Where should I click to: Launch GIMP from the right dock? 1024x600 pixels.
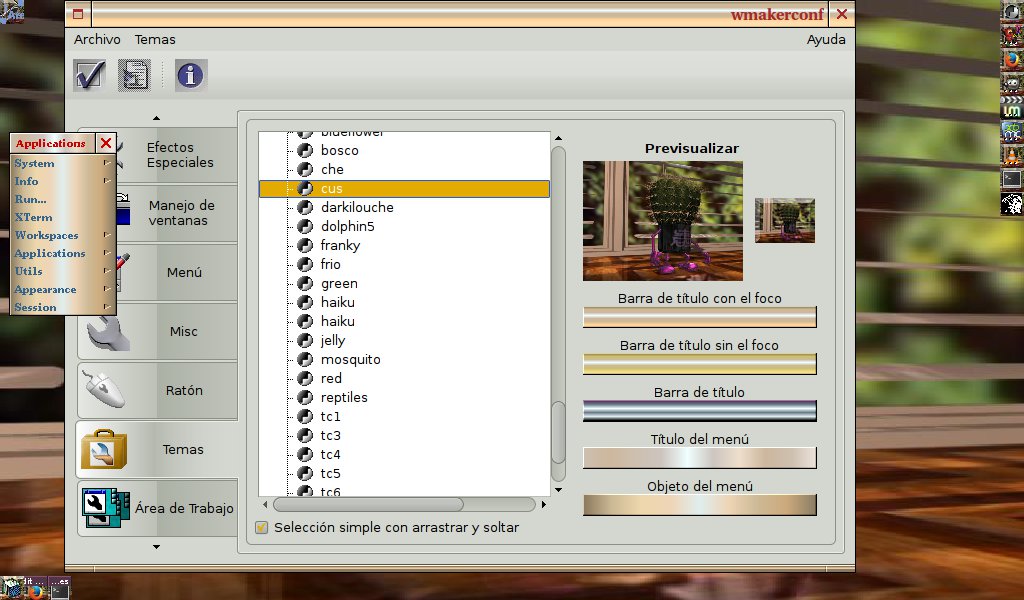point(1012,83)
